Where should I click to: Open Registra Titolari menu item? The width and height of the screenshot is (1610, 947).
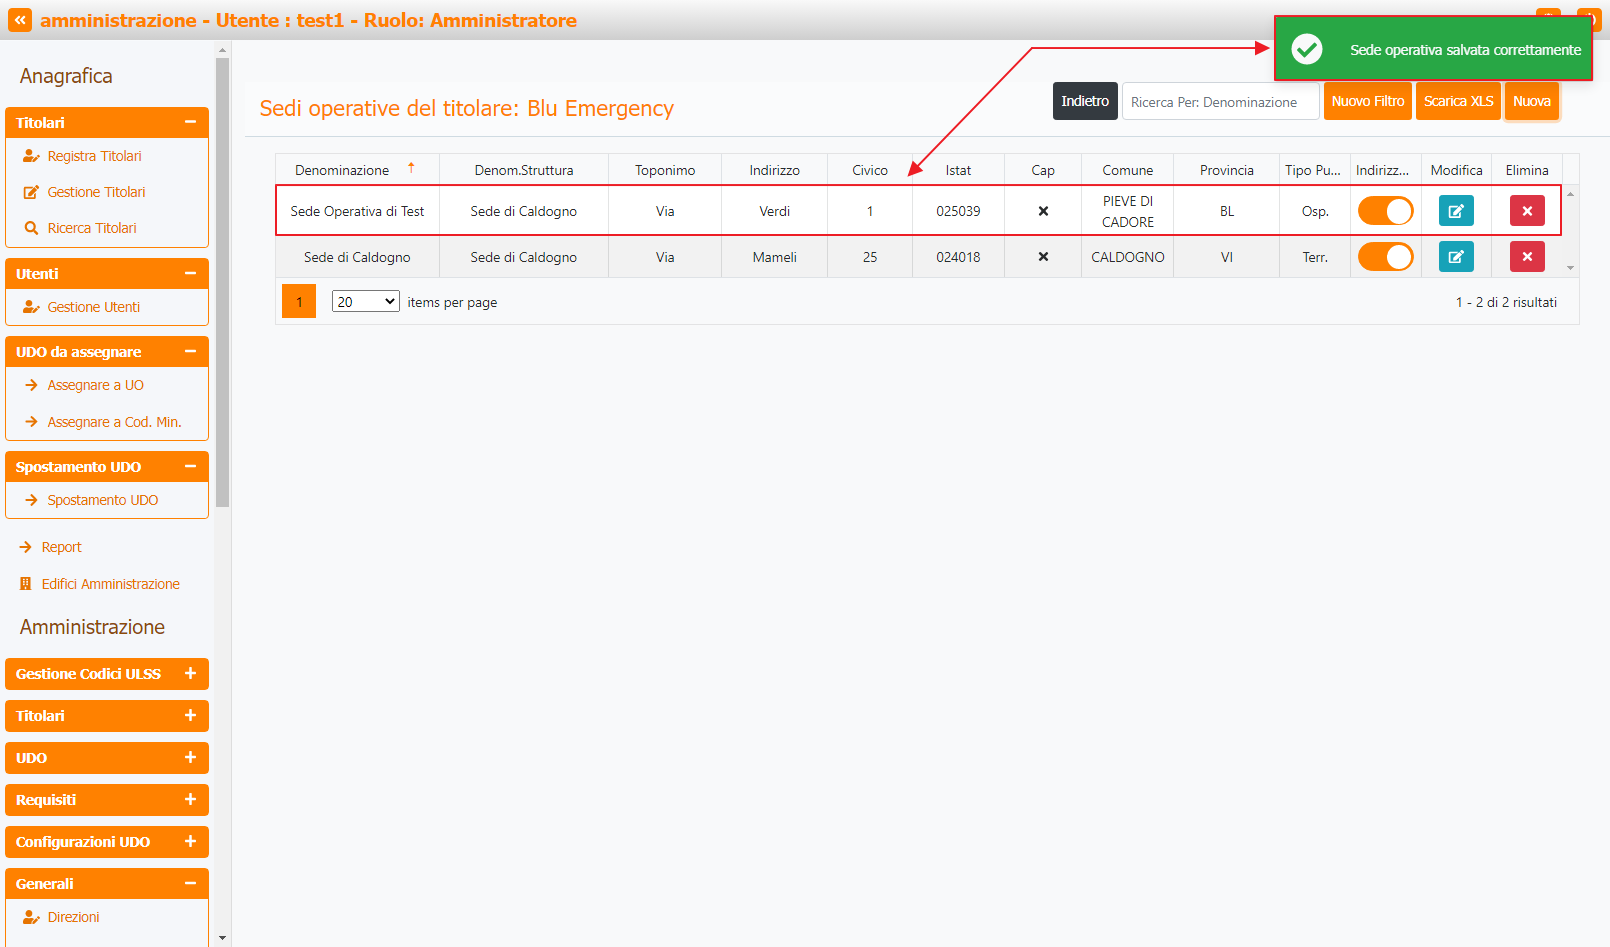point(94,156)
